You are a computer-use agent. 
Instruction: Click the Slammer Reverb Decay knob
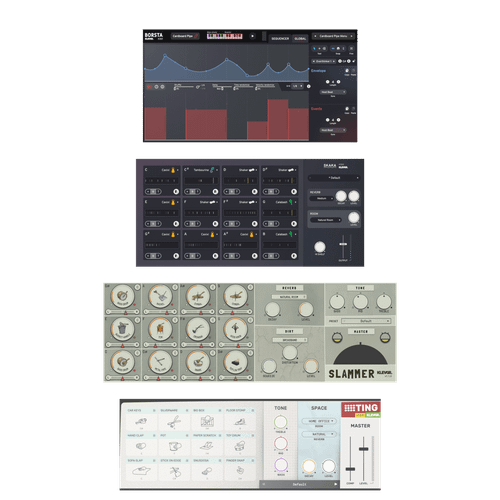click(x=272, y=309)
